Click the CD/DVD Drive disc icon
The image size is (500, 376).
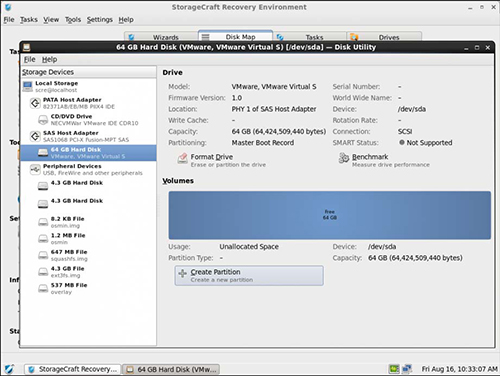click(43, 120)
